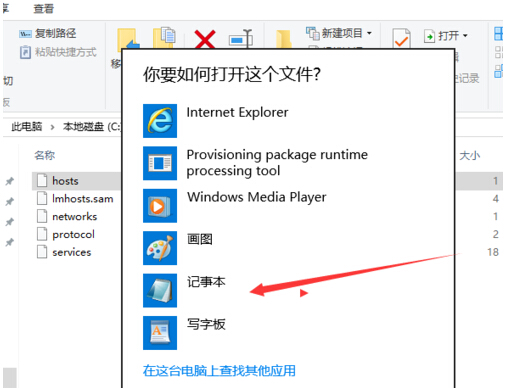Viewport: 520px width, 388px height.
Task: Select the lmhosts.sam file name
Action: (x=83, y=199)
